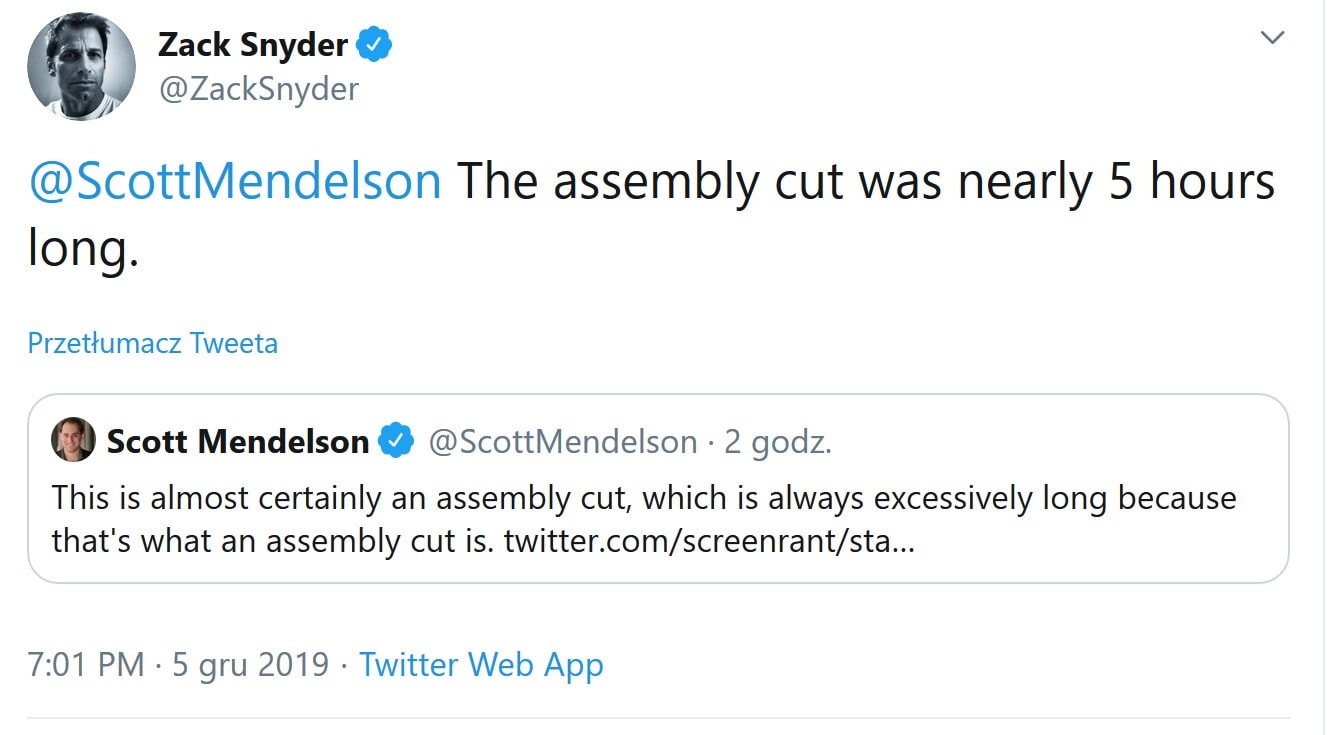Click the 7:01 PM tweet time
The image size is (1327, 735).
click(x=86, y=664)
